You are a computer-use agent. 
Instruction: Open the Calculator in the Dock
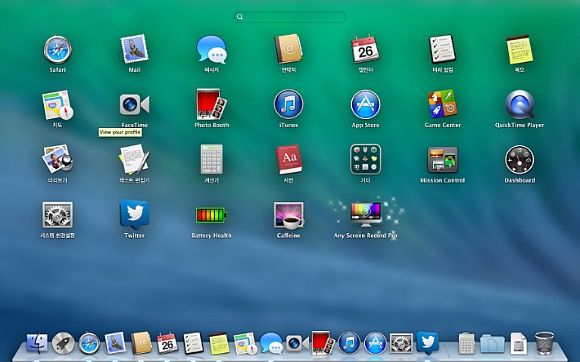point(466,344)
